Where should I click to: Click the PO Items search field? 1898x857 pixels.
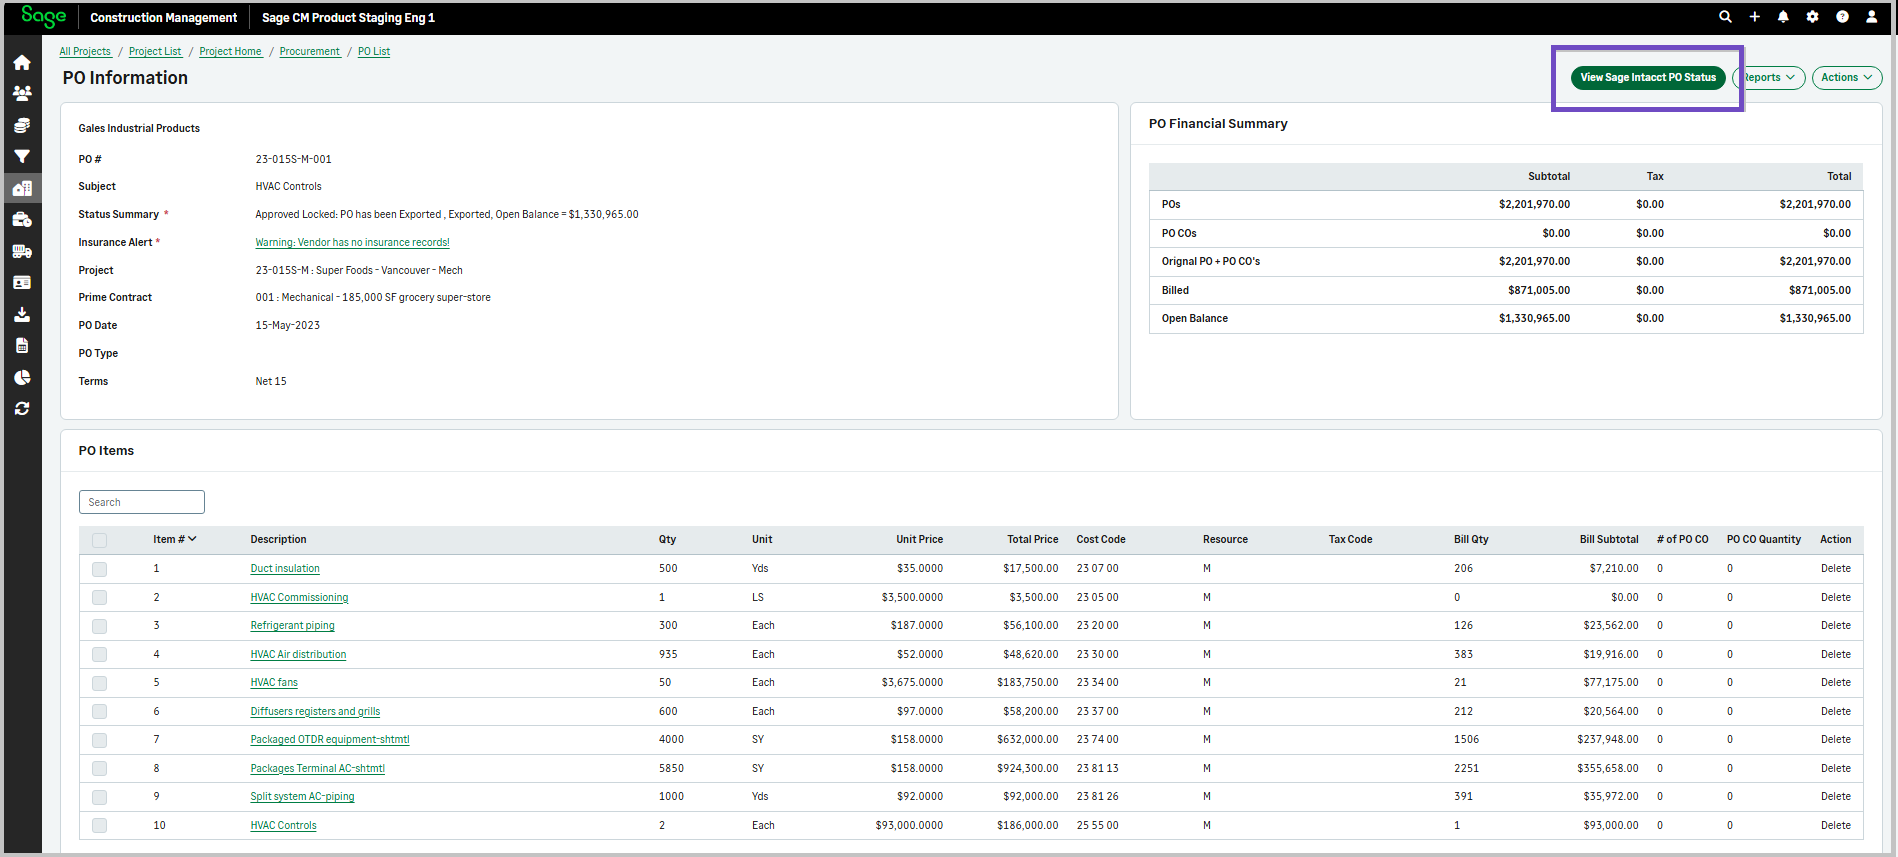click(x=142, y=502)
